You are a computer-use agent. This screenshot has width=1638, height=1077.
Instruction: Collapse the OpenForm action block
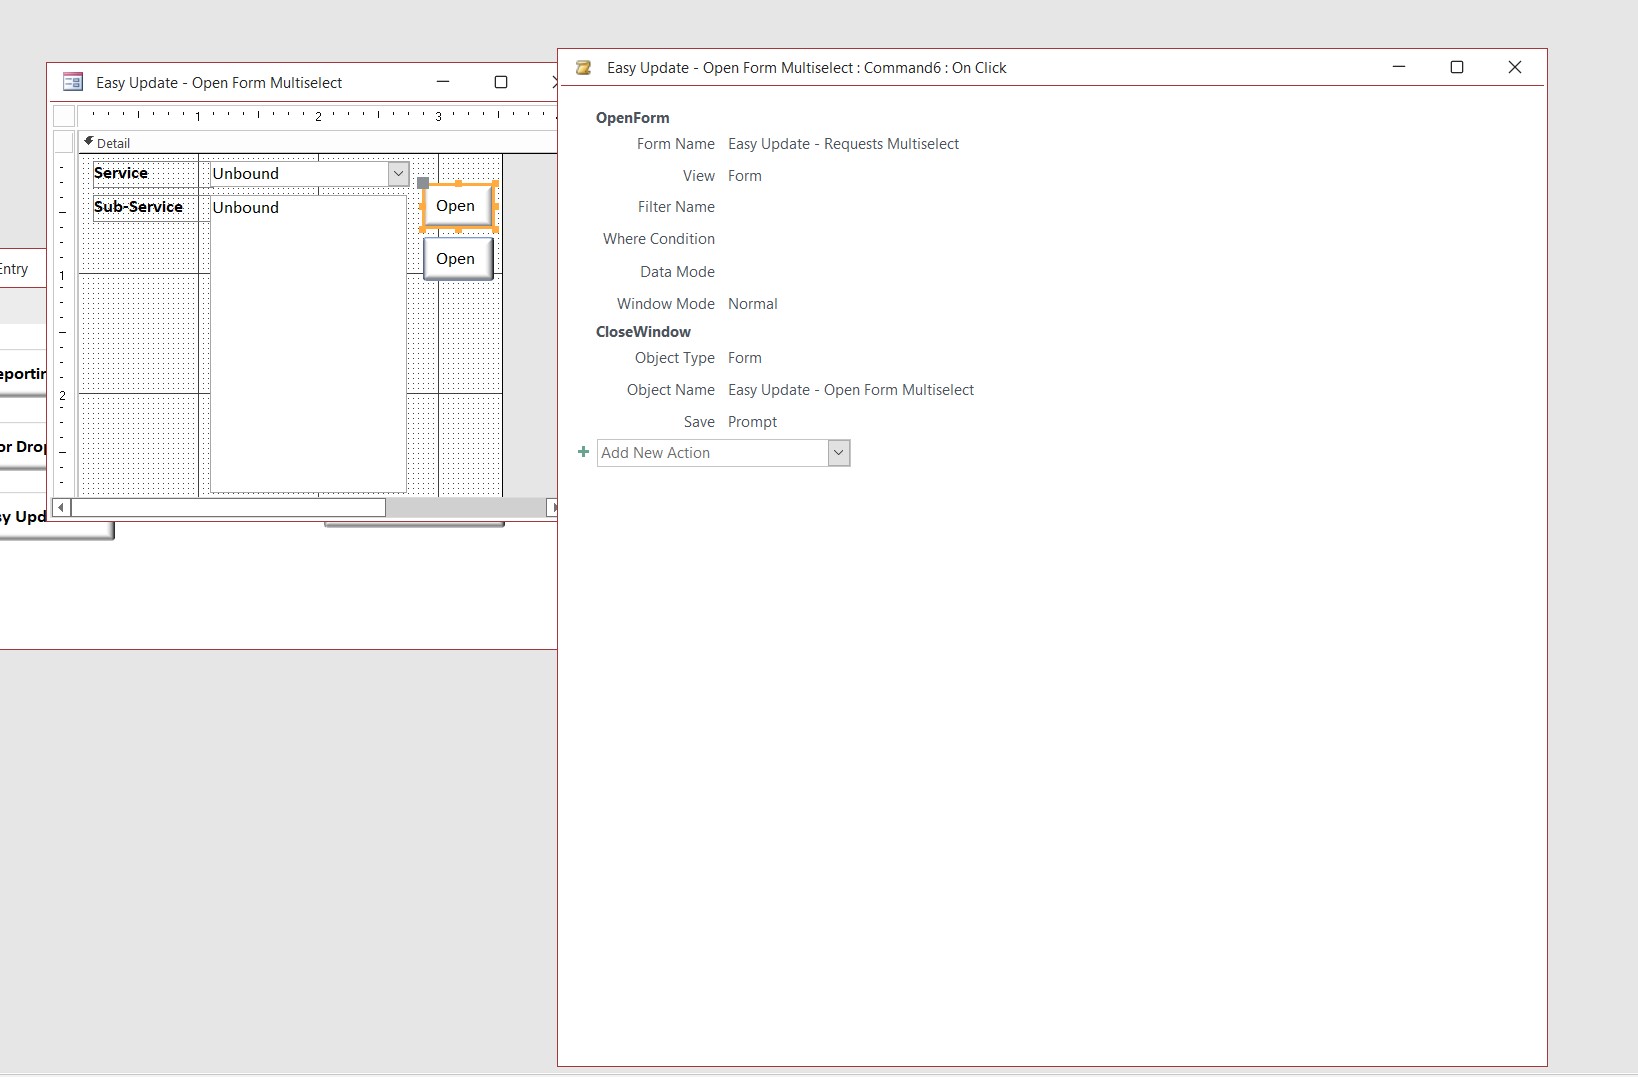point(632,118)
